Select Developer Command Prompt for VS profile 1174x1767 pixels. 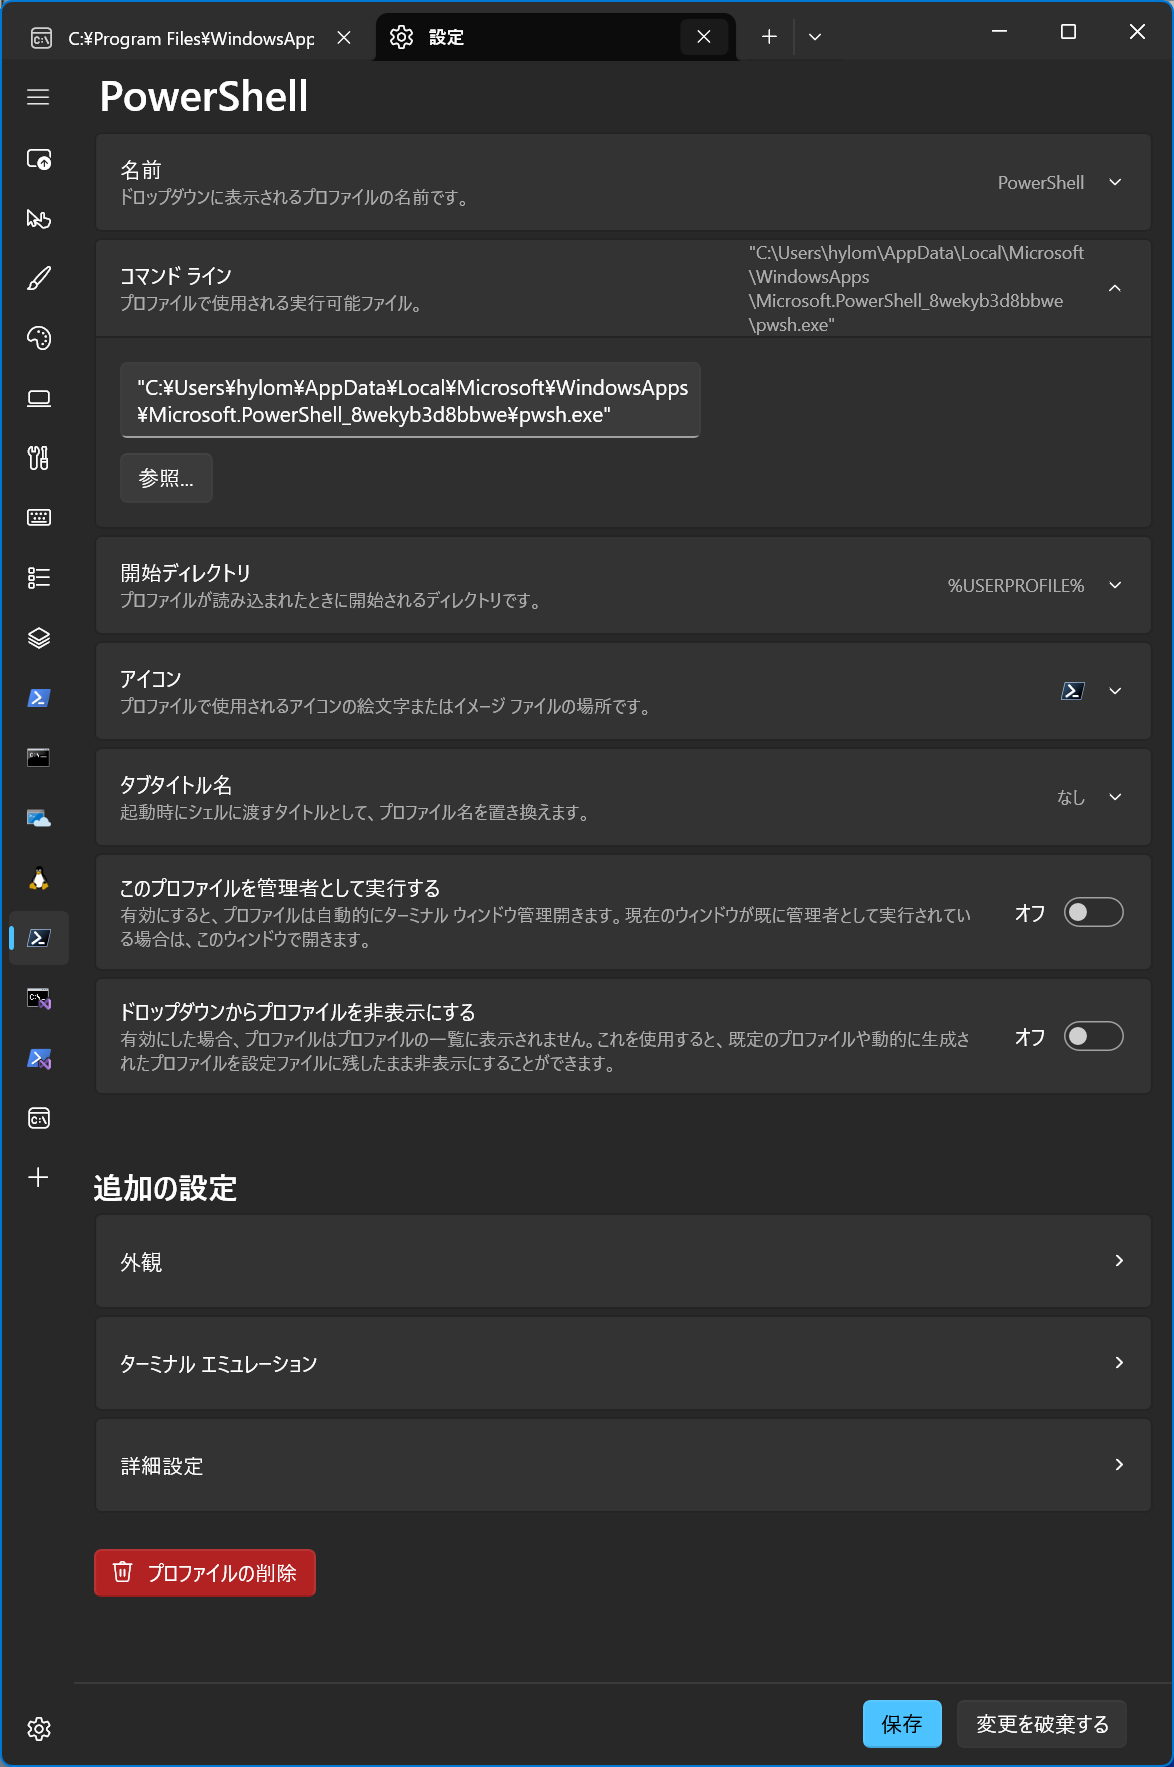click(x=38, y=998)
